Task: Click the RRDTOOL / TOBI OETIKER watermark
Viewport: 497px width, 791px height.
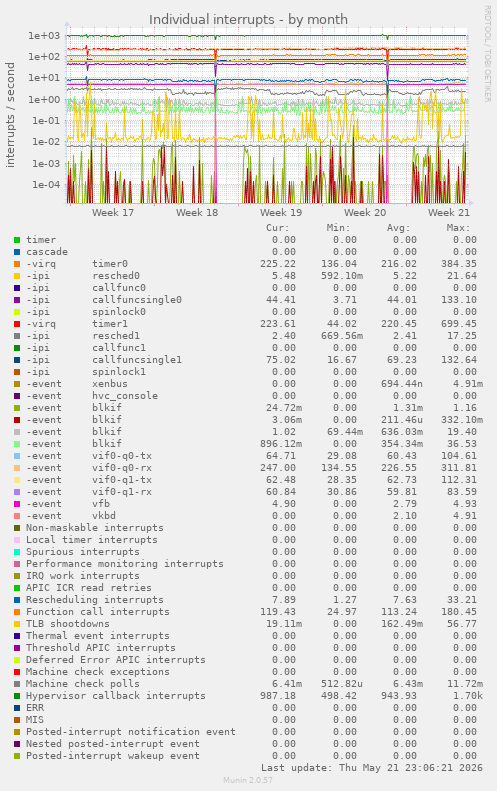Action: [487, 54]
